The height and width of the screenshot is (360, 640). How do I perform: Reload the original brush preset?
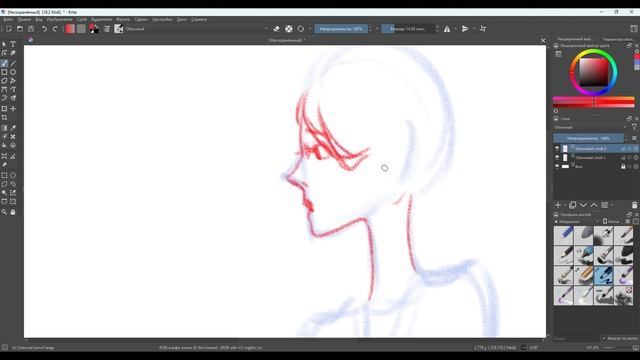301,29
